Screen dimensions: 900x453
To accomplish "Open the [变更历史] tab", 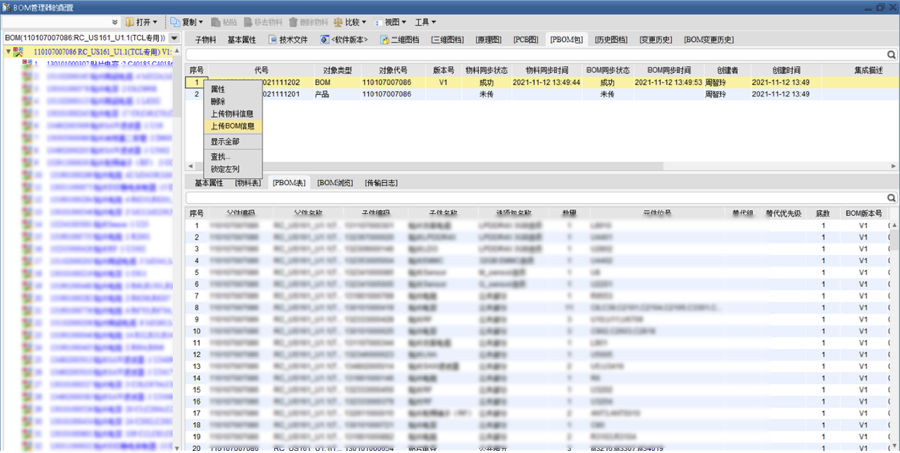I will [655, 40].
